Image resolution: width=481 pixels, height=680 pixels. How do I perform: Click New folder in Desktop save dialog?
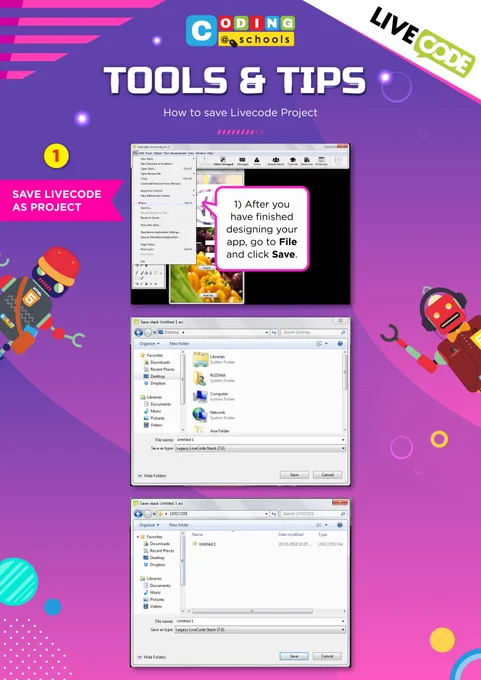(179, 343)
